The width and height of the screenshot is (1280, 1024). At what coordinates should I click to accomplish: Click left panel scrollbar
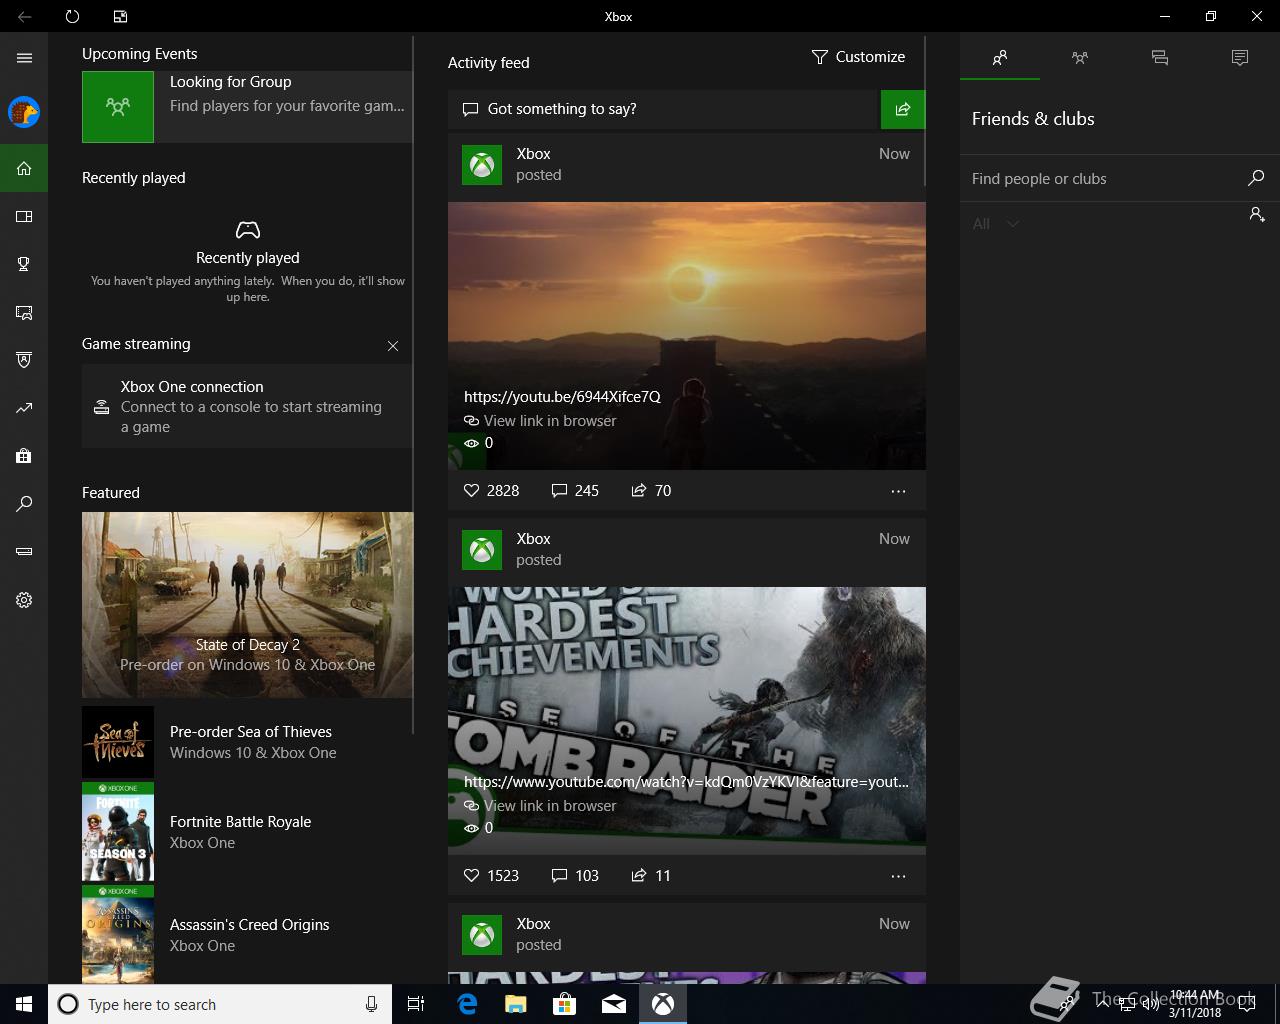413,385
